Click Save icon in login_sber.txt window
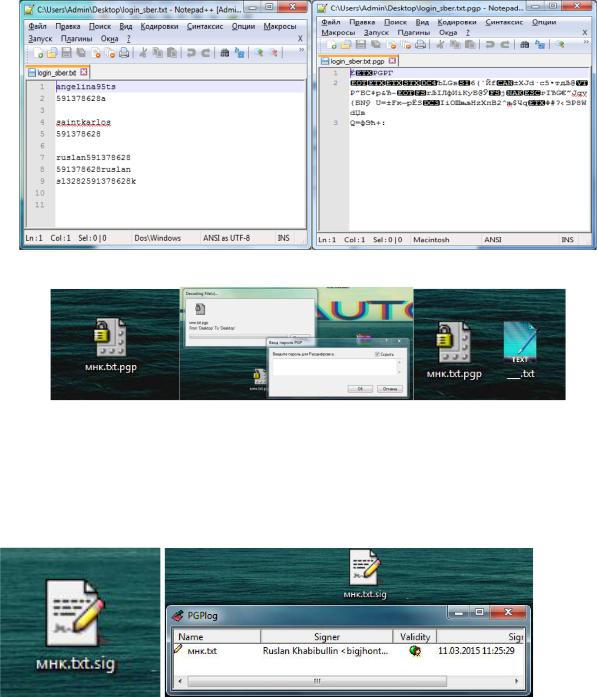 66,53
